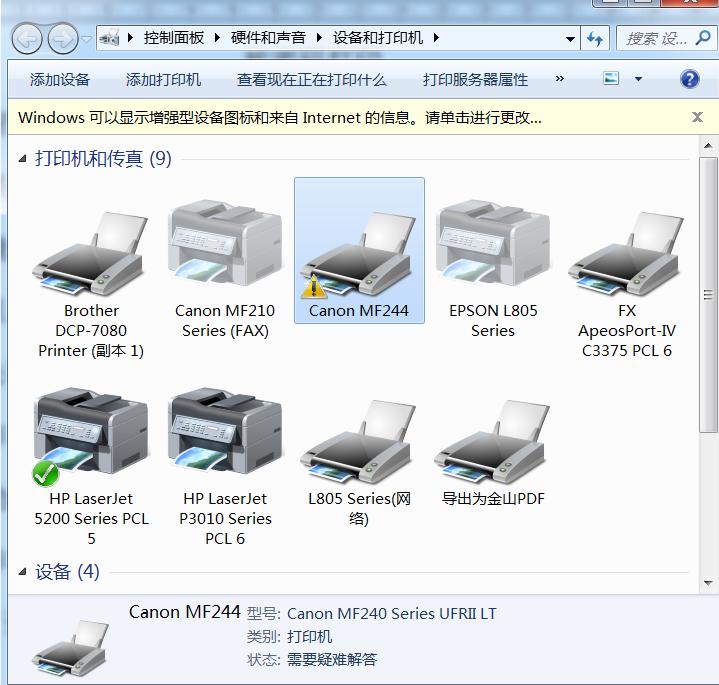This screenshot has width=719, height=685.
Task: Expand the chevron after 硬件和声音 in breadcrumb
Action: (319, 38)
